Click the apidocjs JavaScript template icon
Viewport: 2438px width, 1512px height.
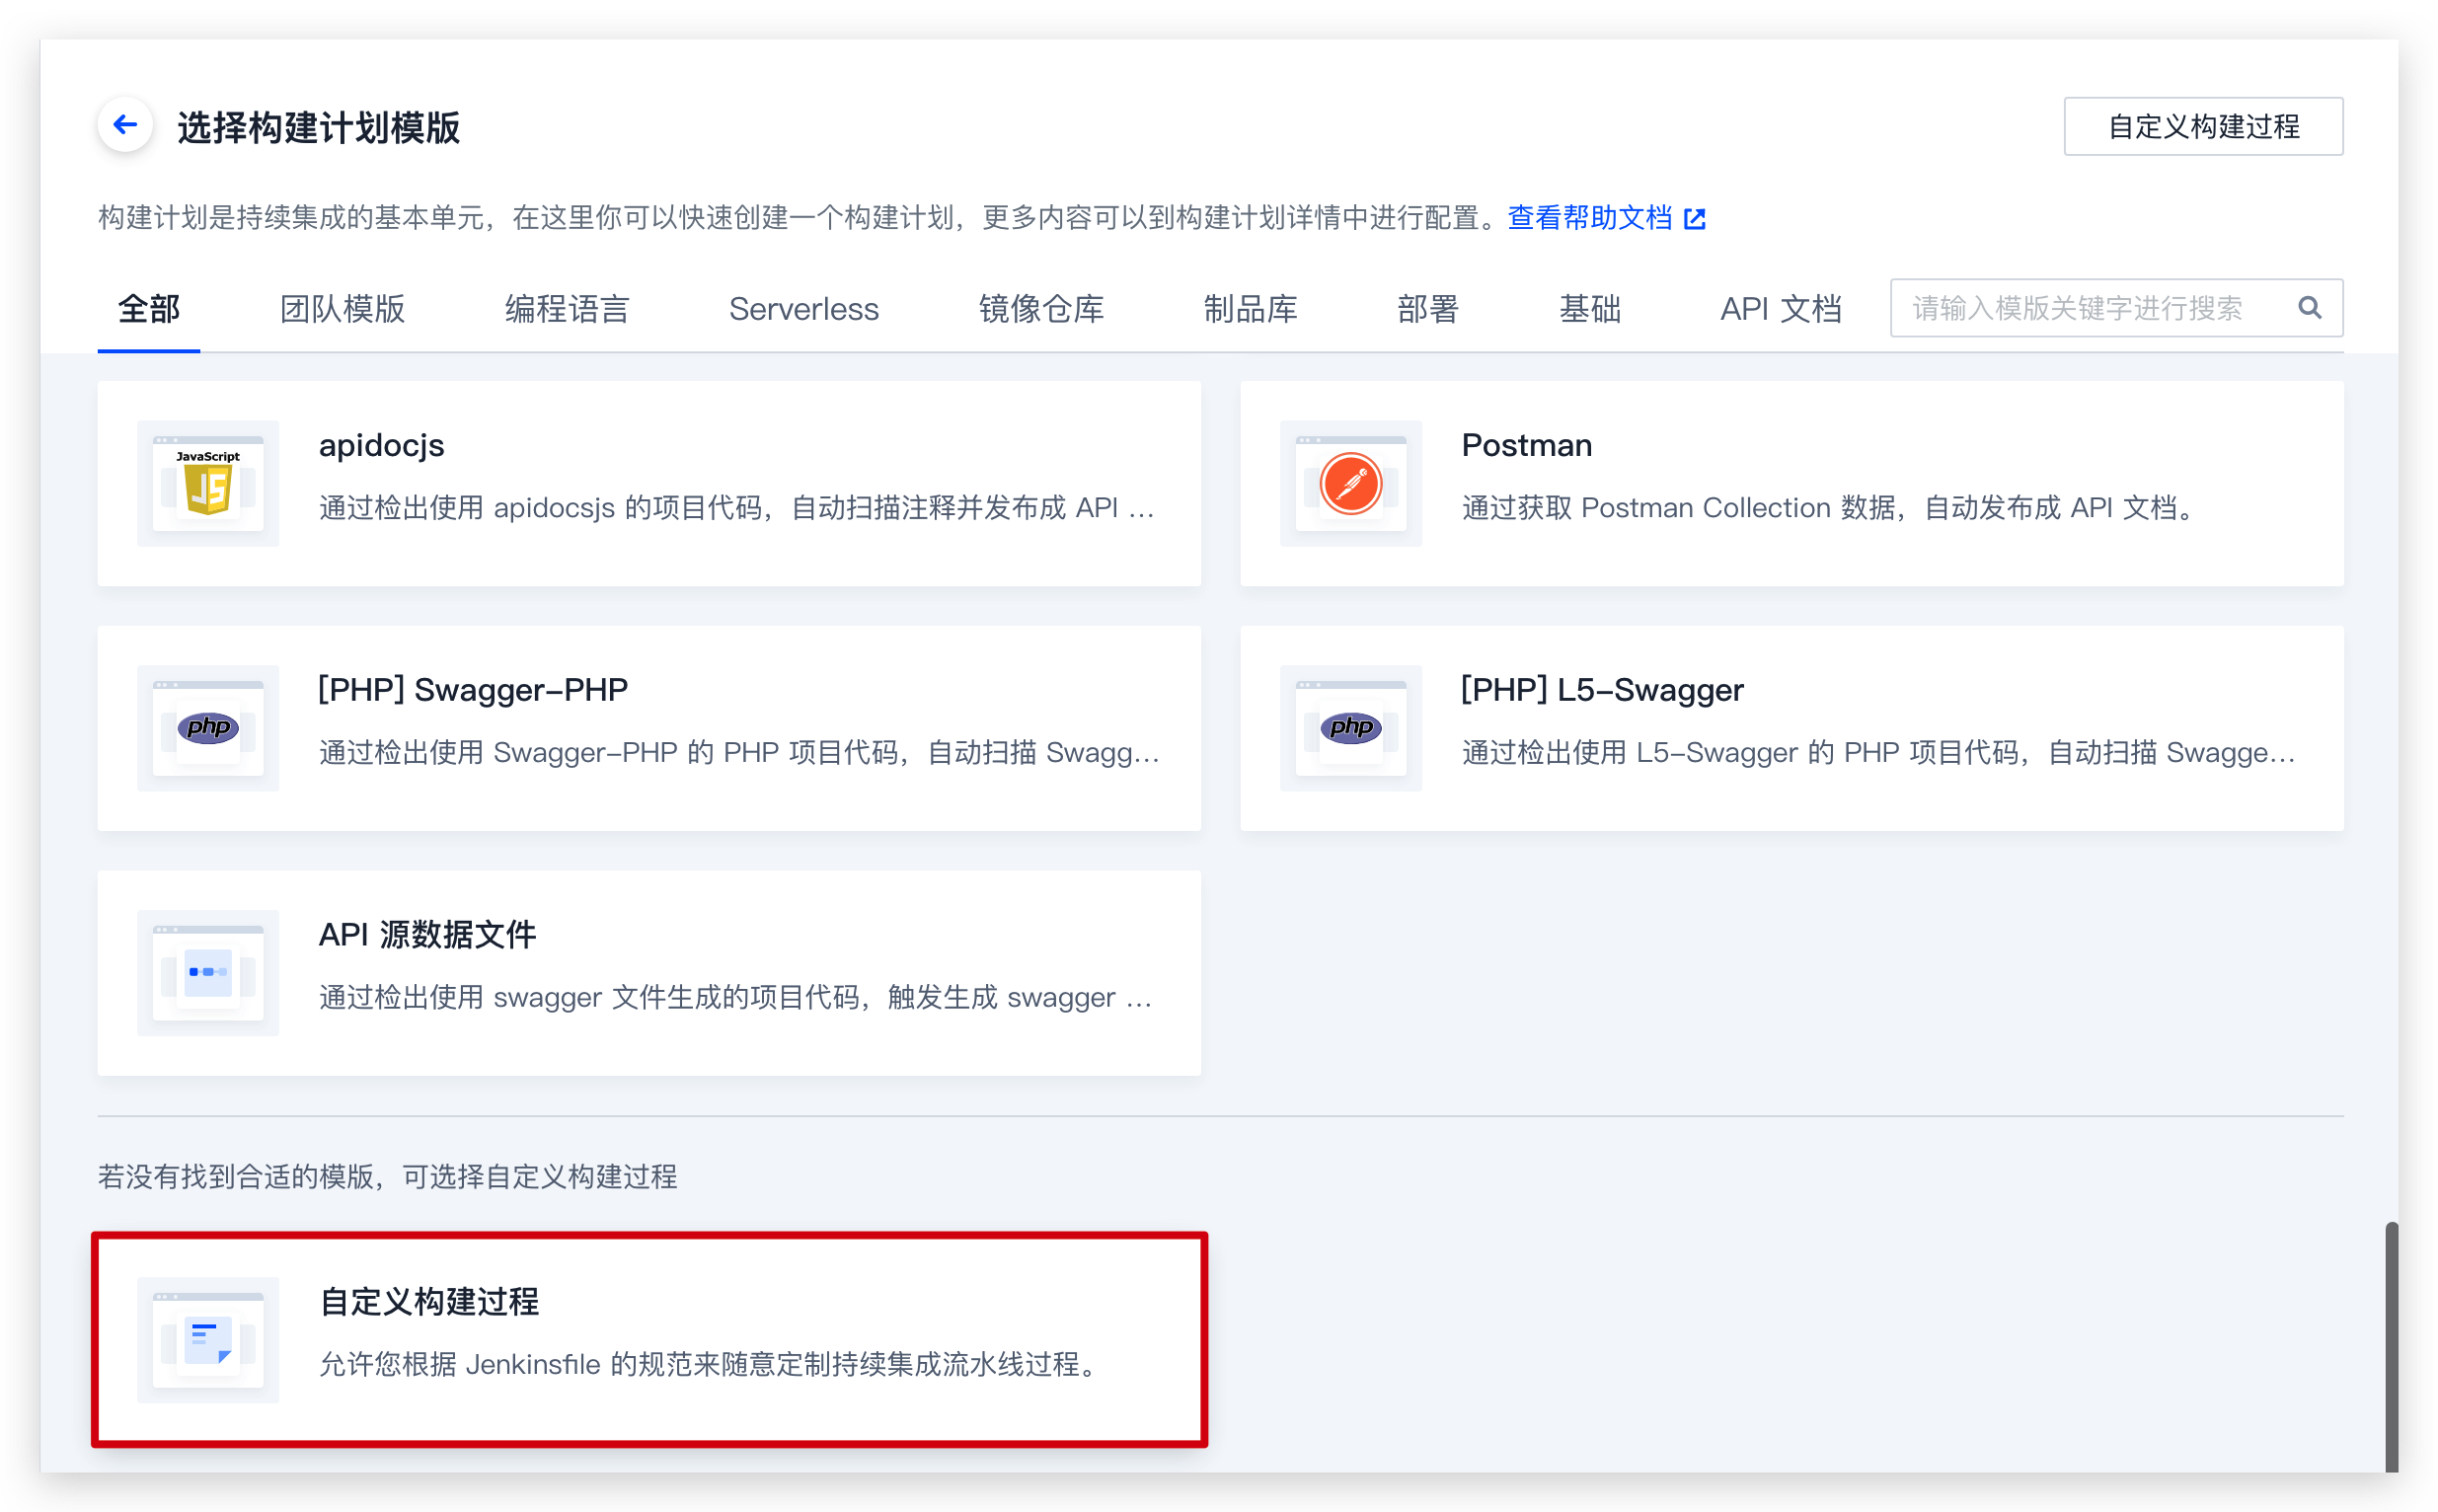pos(208,484)
